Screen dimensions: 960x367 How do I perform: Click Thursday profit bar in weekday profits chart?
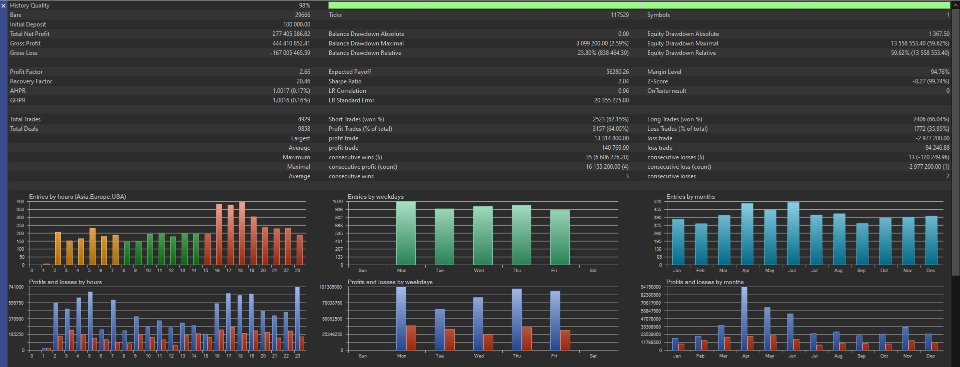517,319
